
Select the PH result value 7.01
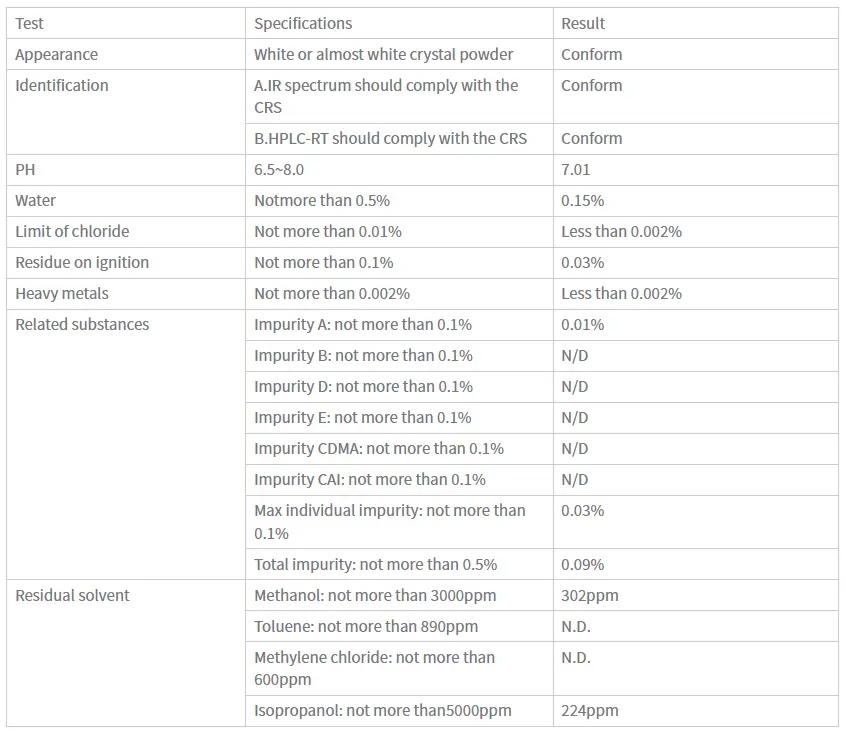576,169
